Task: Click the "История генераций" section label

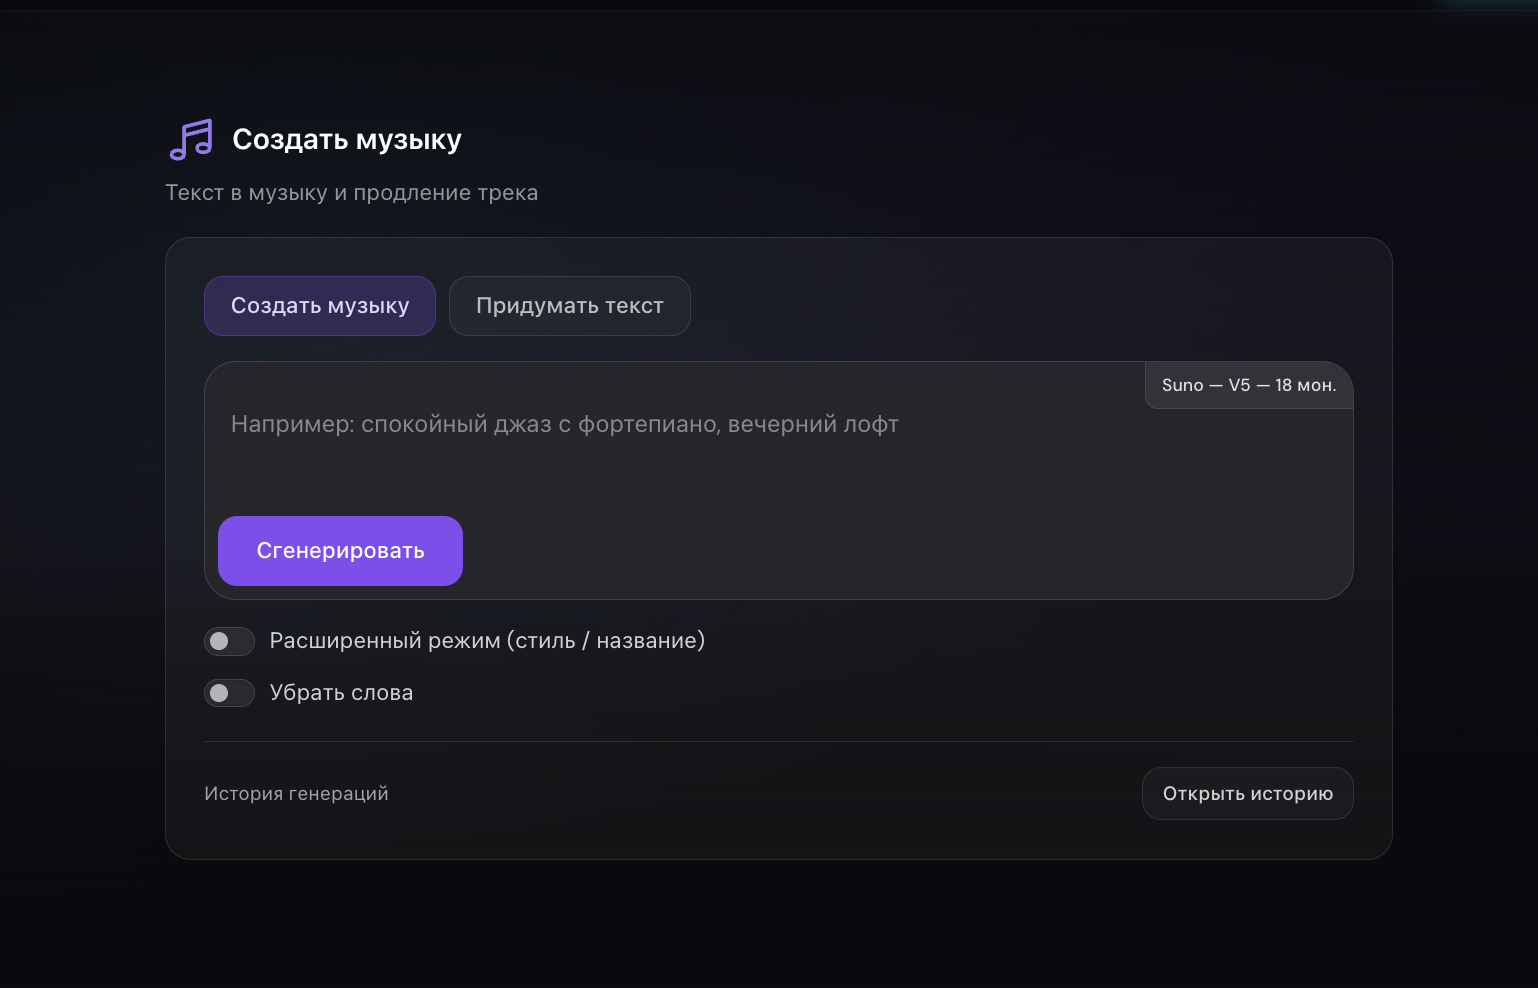Action: [x=296, y=794]
